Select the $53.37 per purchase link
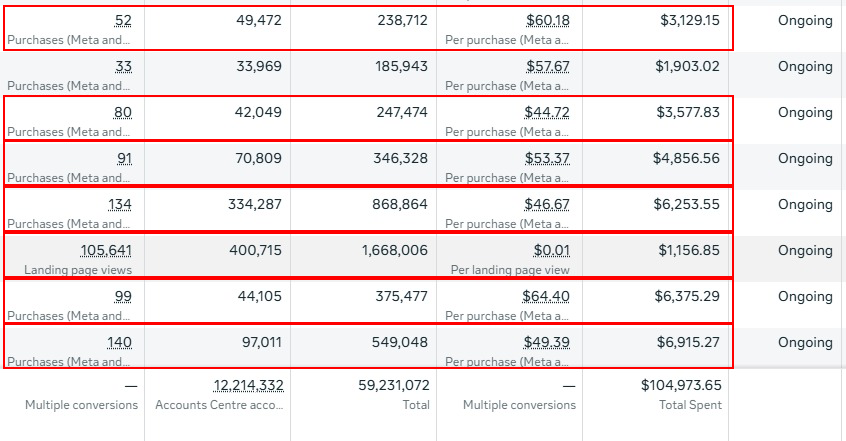This screenshot has width=846, height=441. point(548,159)
